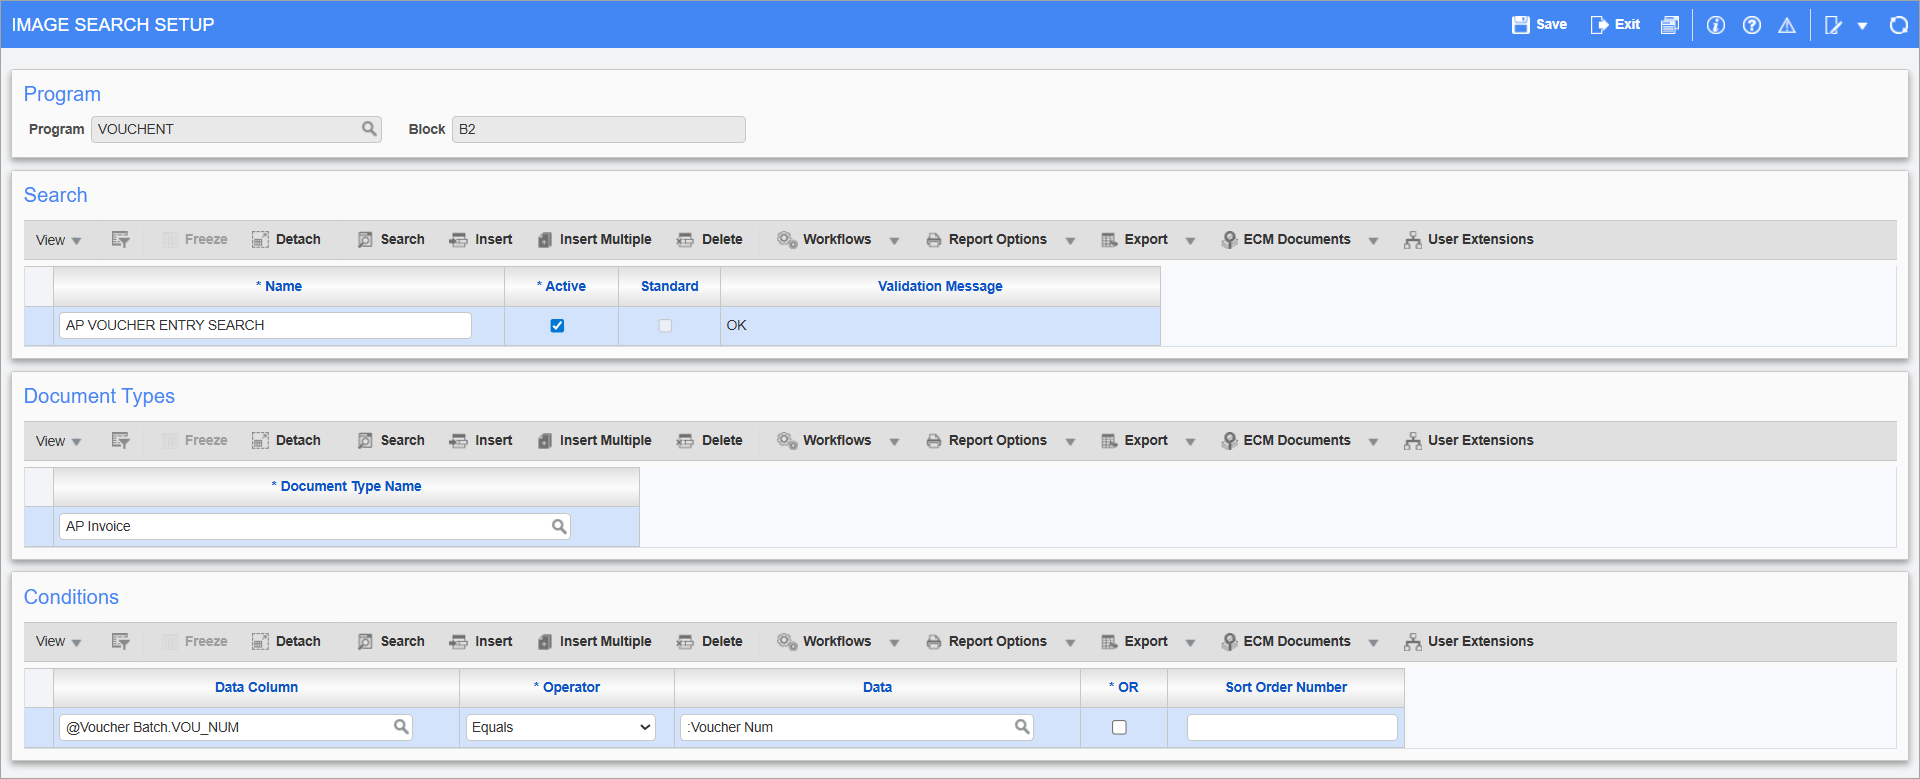Open AP Invoice document type lookup

point(559,526)
